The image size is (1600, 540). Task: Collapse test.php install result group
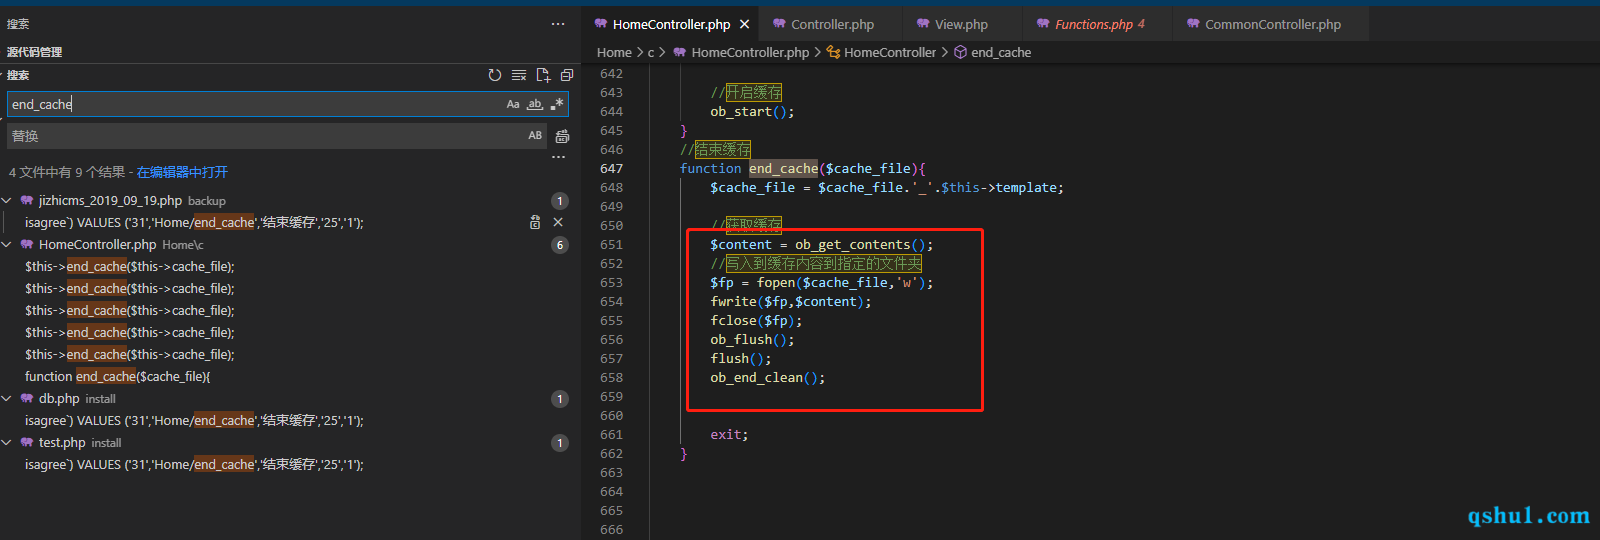[7, 442]
